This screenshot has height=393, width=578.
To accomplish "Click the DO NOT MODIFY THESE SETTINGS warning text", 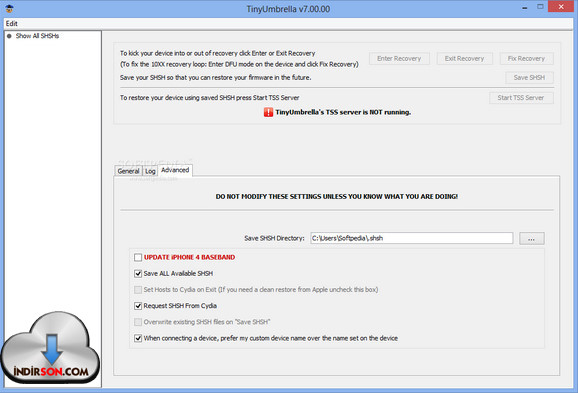I will coord(337,196).
